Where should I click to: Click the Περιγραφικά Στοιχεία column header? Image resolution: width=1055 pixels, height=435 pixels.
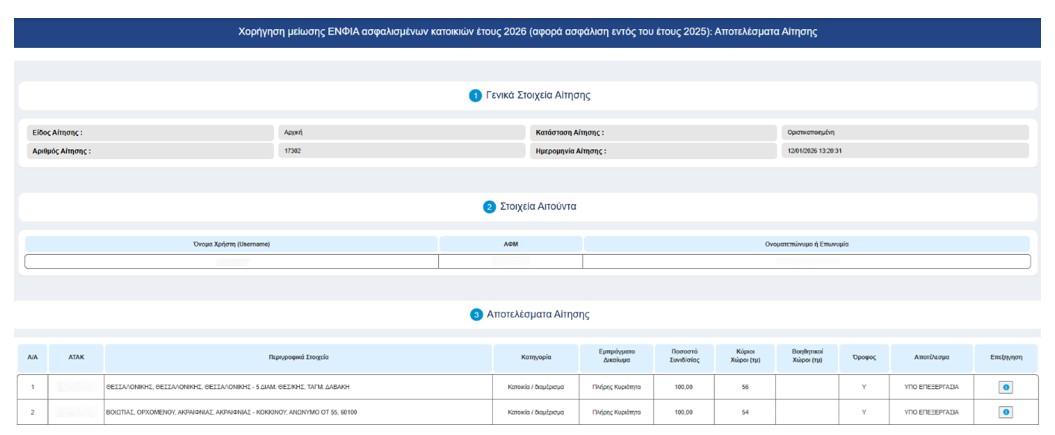click(299, 357)
